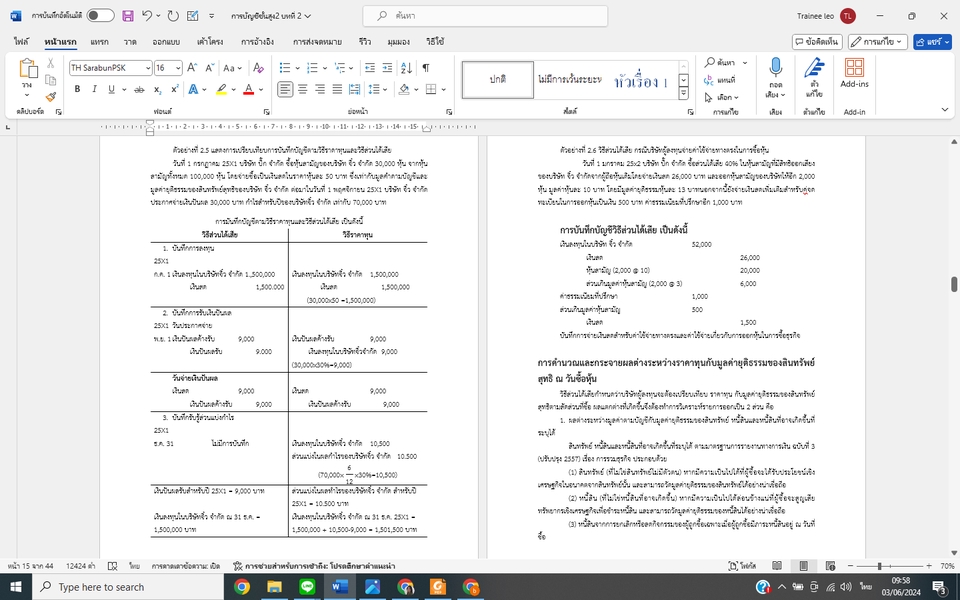Increase font size with grow icon
Viewport: 960px width, 600px height.
tap(192, 68)
